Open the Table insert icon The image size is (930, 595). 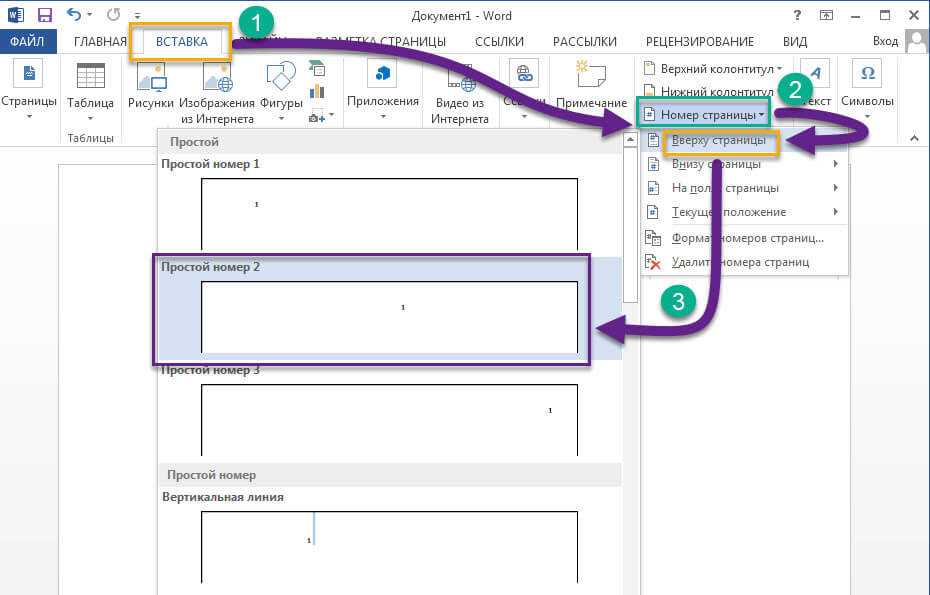click(90, 77)
